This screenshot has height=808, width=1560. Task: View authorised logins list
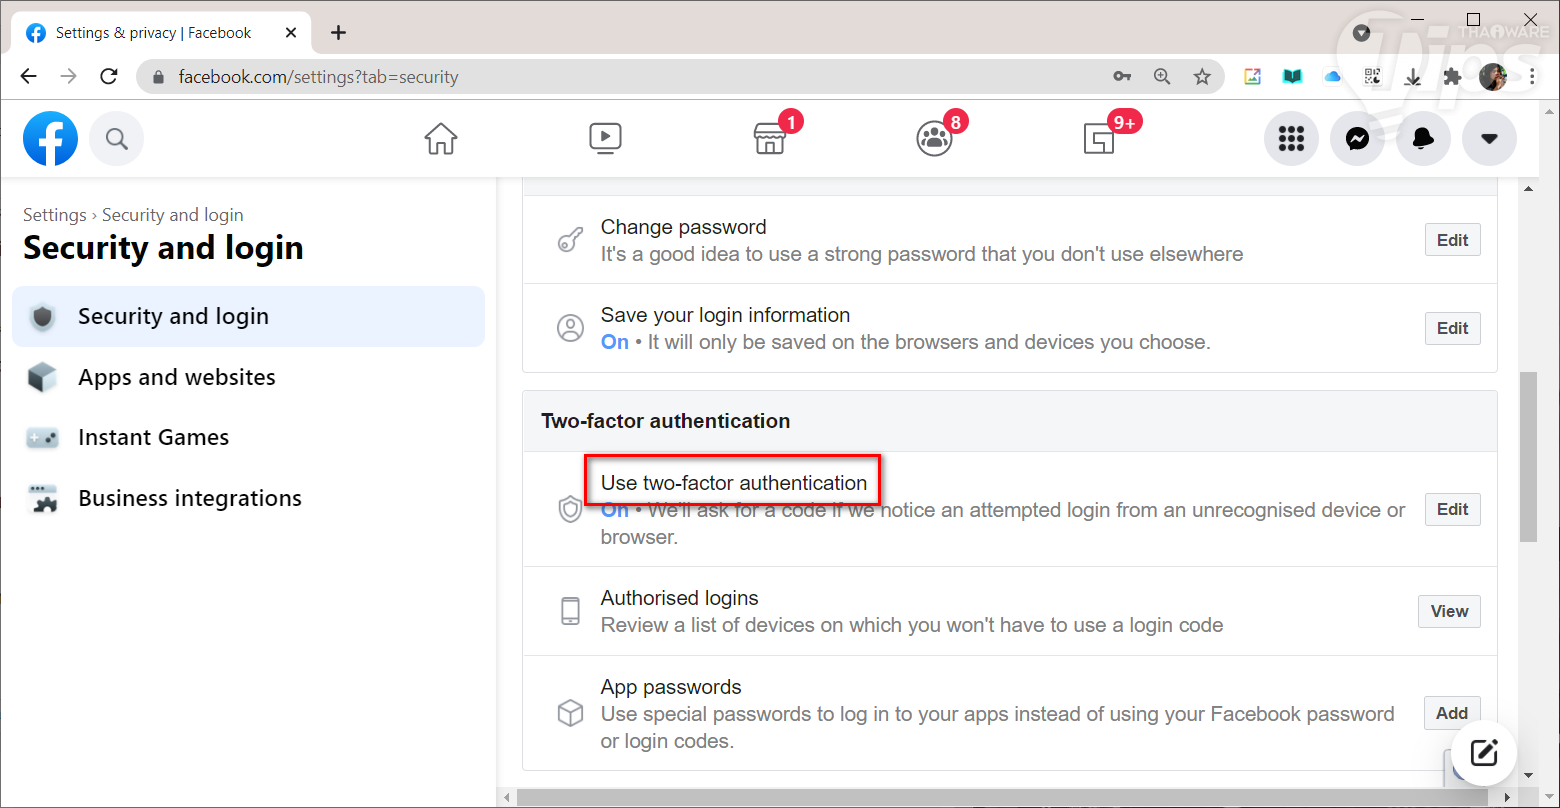pos(1449,611)
